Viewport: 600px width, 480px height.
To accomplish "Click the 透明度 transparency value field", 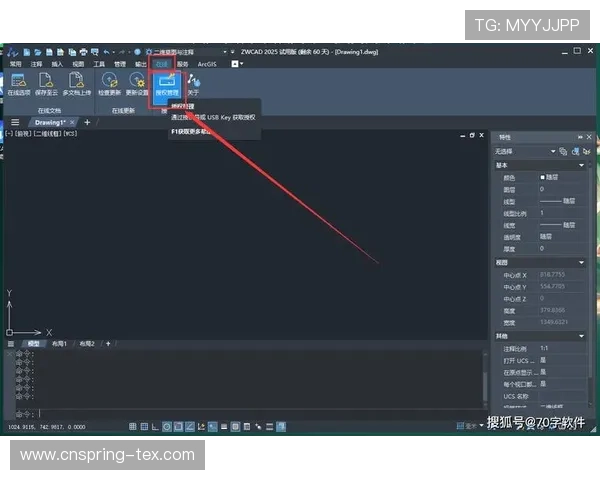I will tap(561, 237).
